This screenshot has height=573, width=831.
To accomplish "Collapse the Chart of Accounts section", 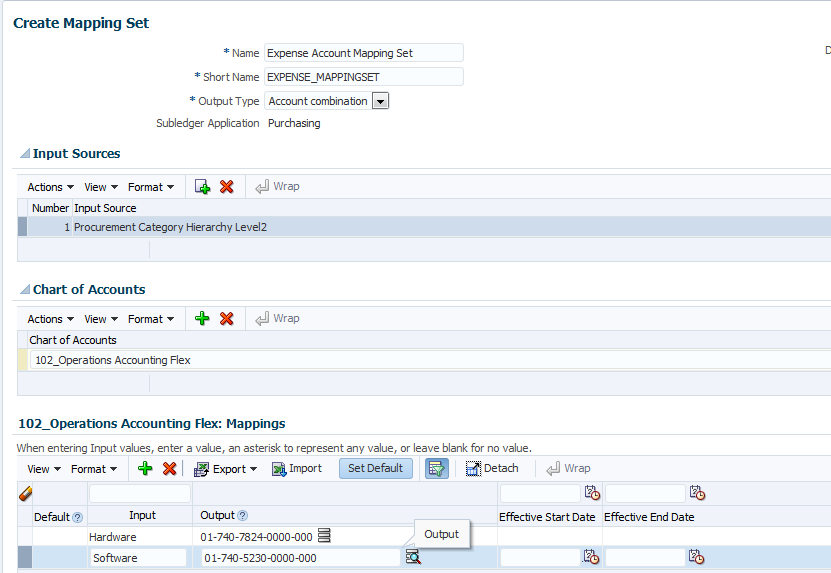I will (x=24, y=289).
